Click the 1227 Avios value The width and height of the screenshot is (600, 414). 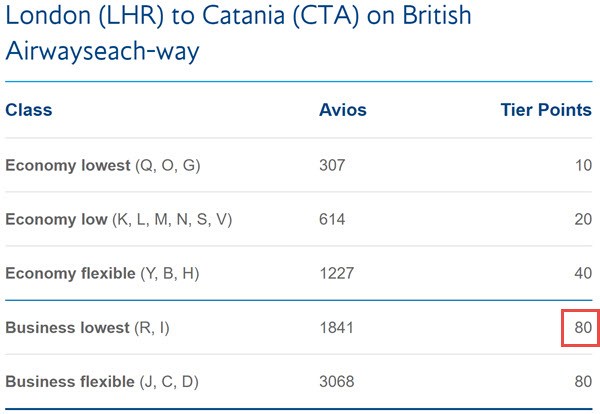[x=337, y=273]
